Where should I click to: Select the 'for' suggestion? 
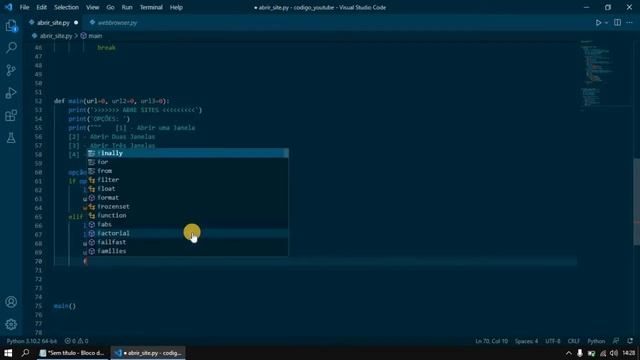click(x=188, y=162)
